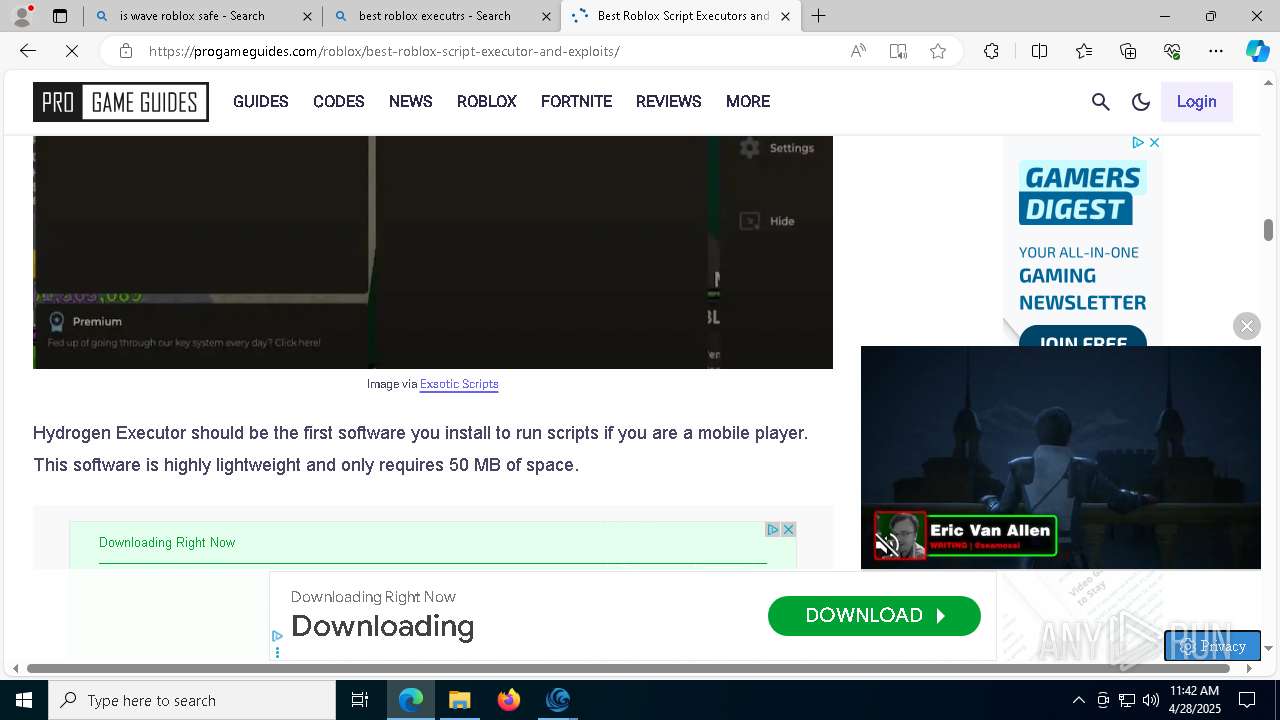The height and width of the screenshot is (720, 1280).
Task: Close 'is wave roblox safe' tab
Action: [x=308, y=16]
